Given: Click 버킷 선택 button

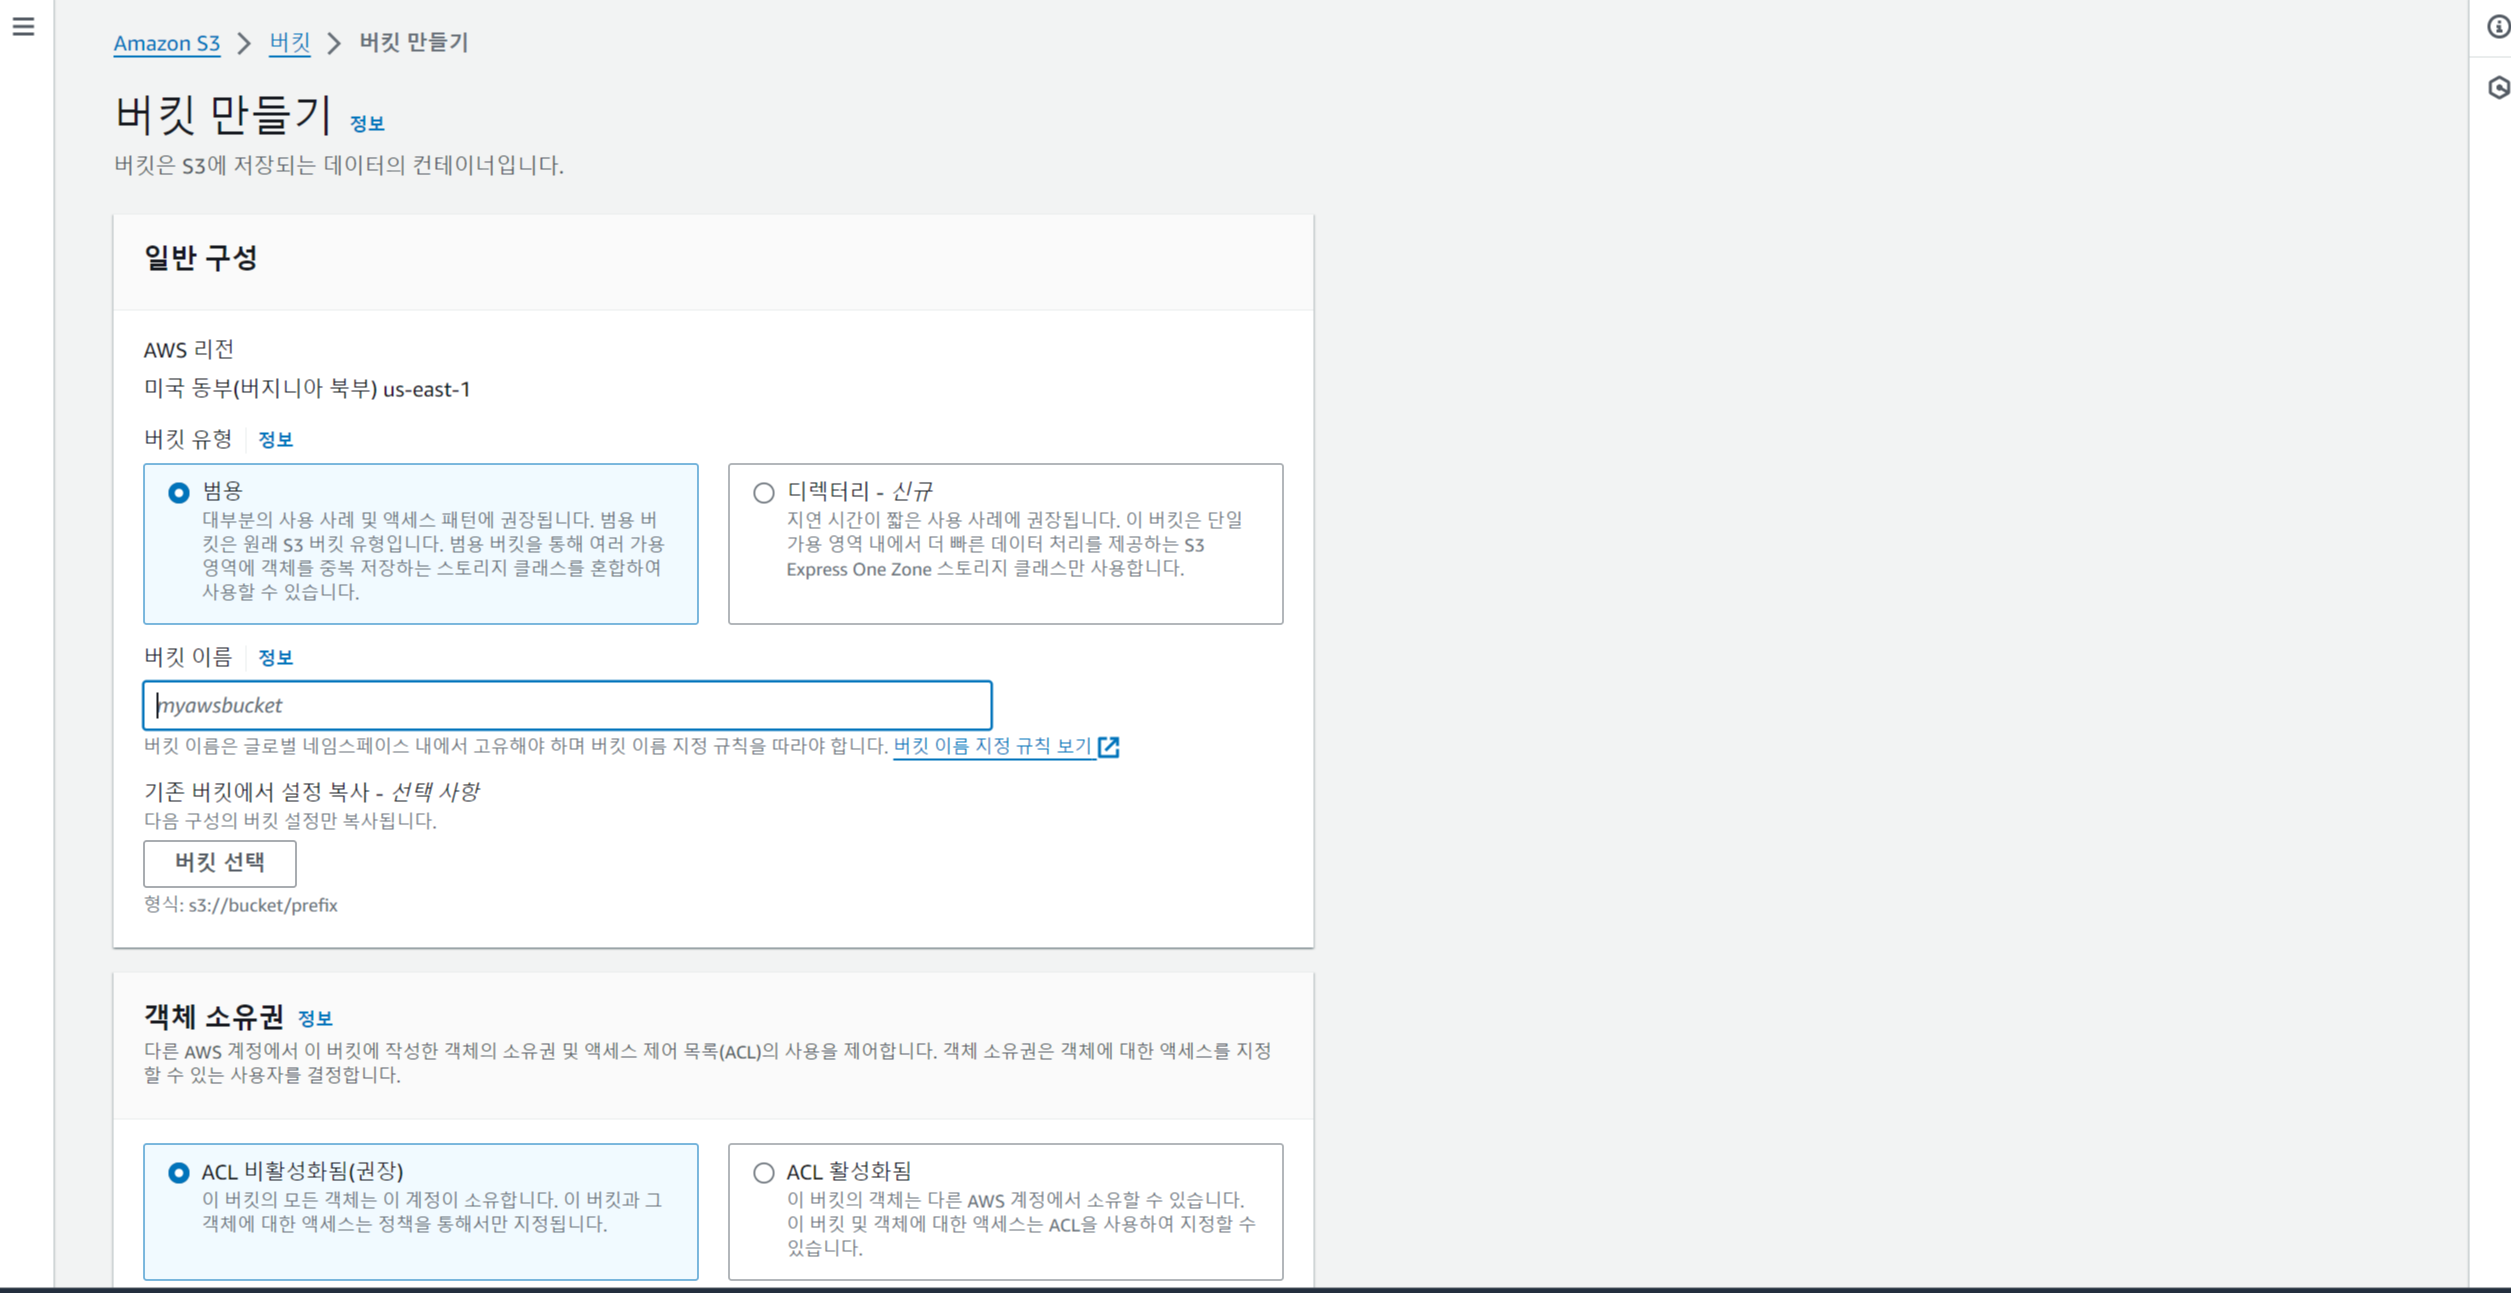Looking at the screenshot, I should (x=220, y=863).
